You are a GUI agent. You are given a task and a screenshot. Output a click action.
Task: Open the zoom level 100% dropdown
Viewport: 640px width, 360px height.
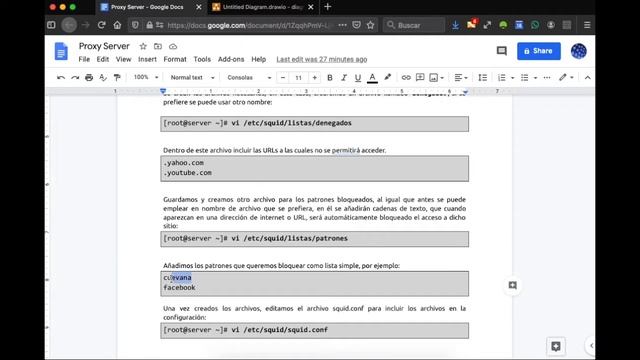(x=146, y=77)
